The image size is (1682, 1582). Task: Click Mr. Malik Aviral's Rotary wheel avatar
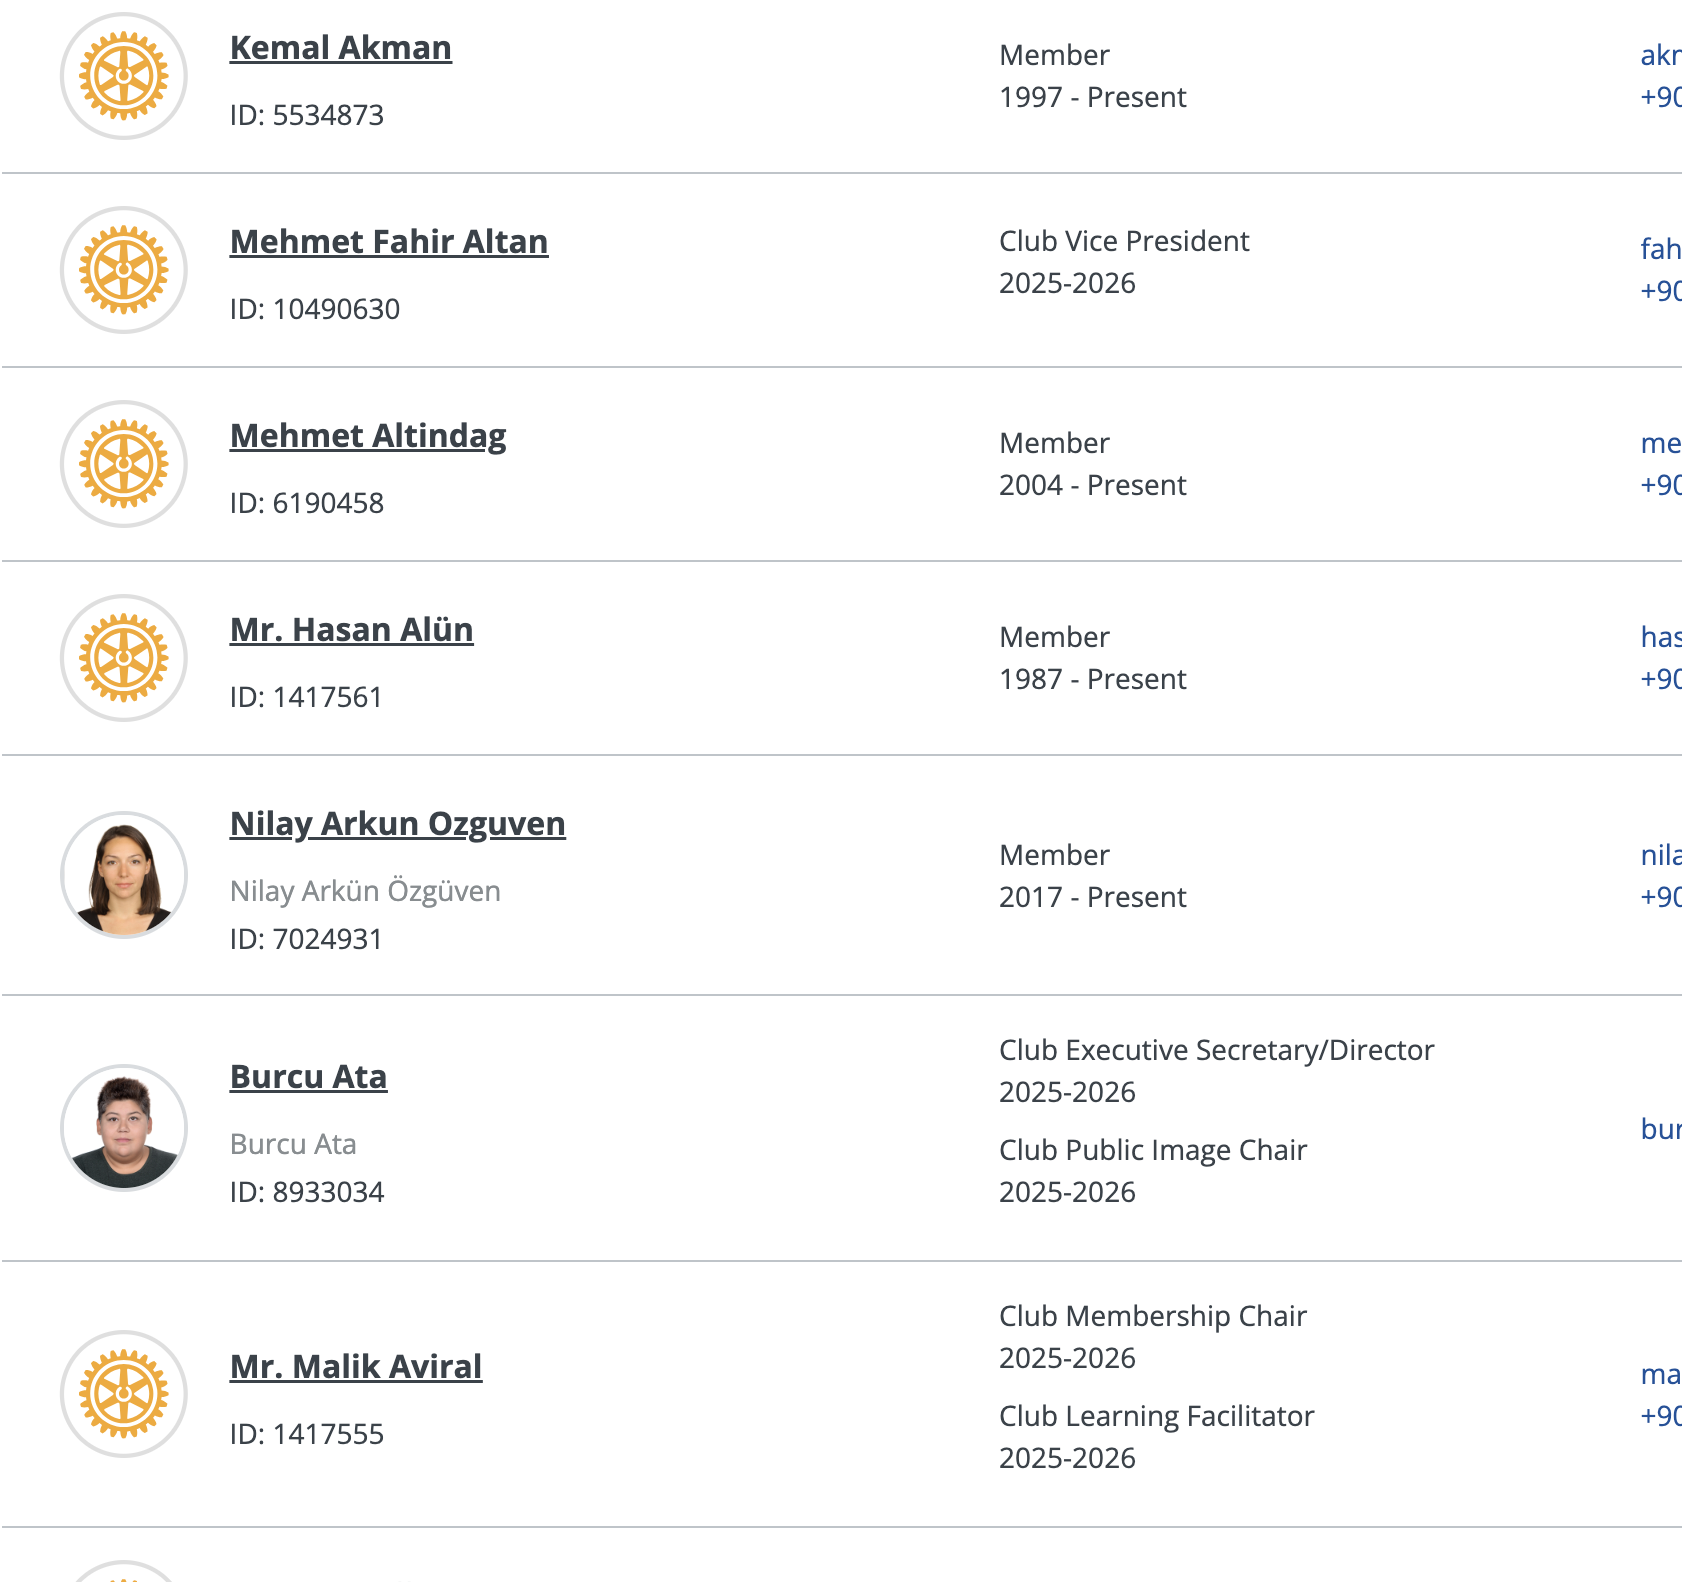(x=124, y=1394)
